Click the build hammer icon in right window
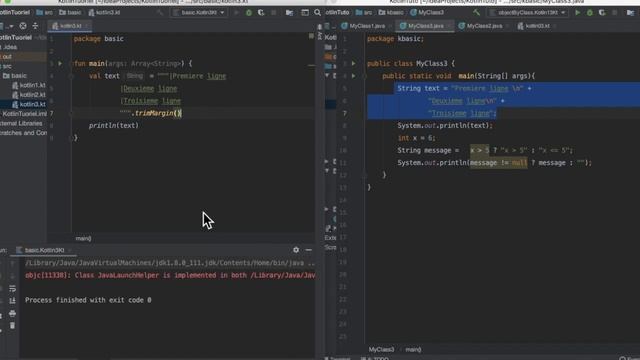Viewport: 640px width, 360px height. click(x=476, y=13)
